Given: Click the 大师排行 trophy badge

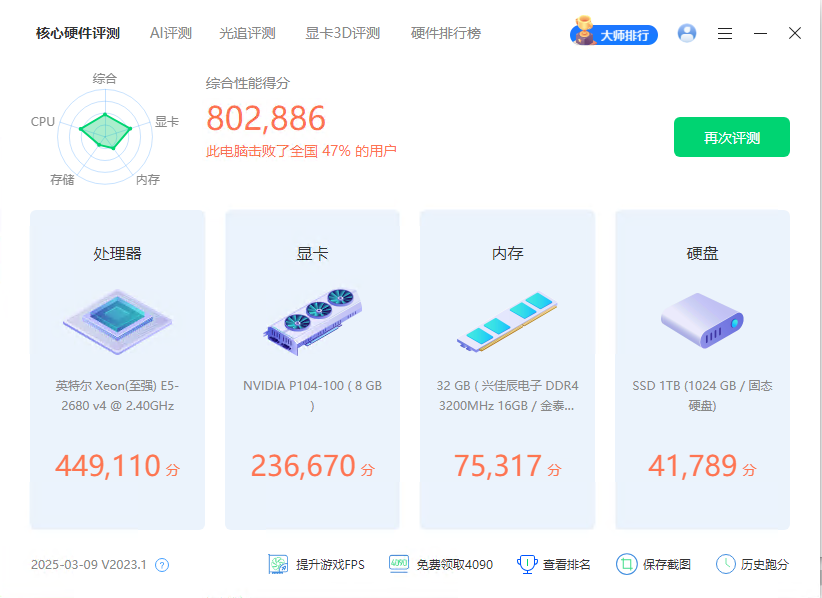Looking at the screenshot, I should [x=613, y=32].
